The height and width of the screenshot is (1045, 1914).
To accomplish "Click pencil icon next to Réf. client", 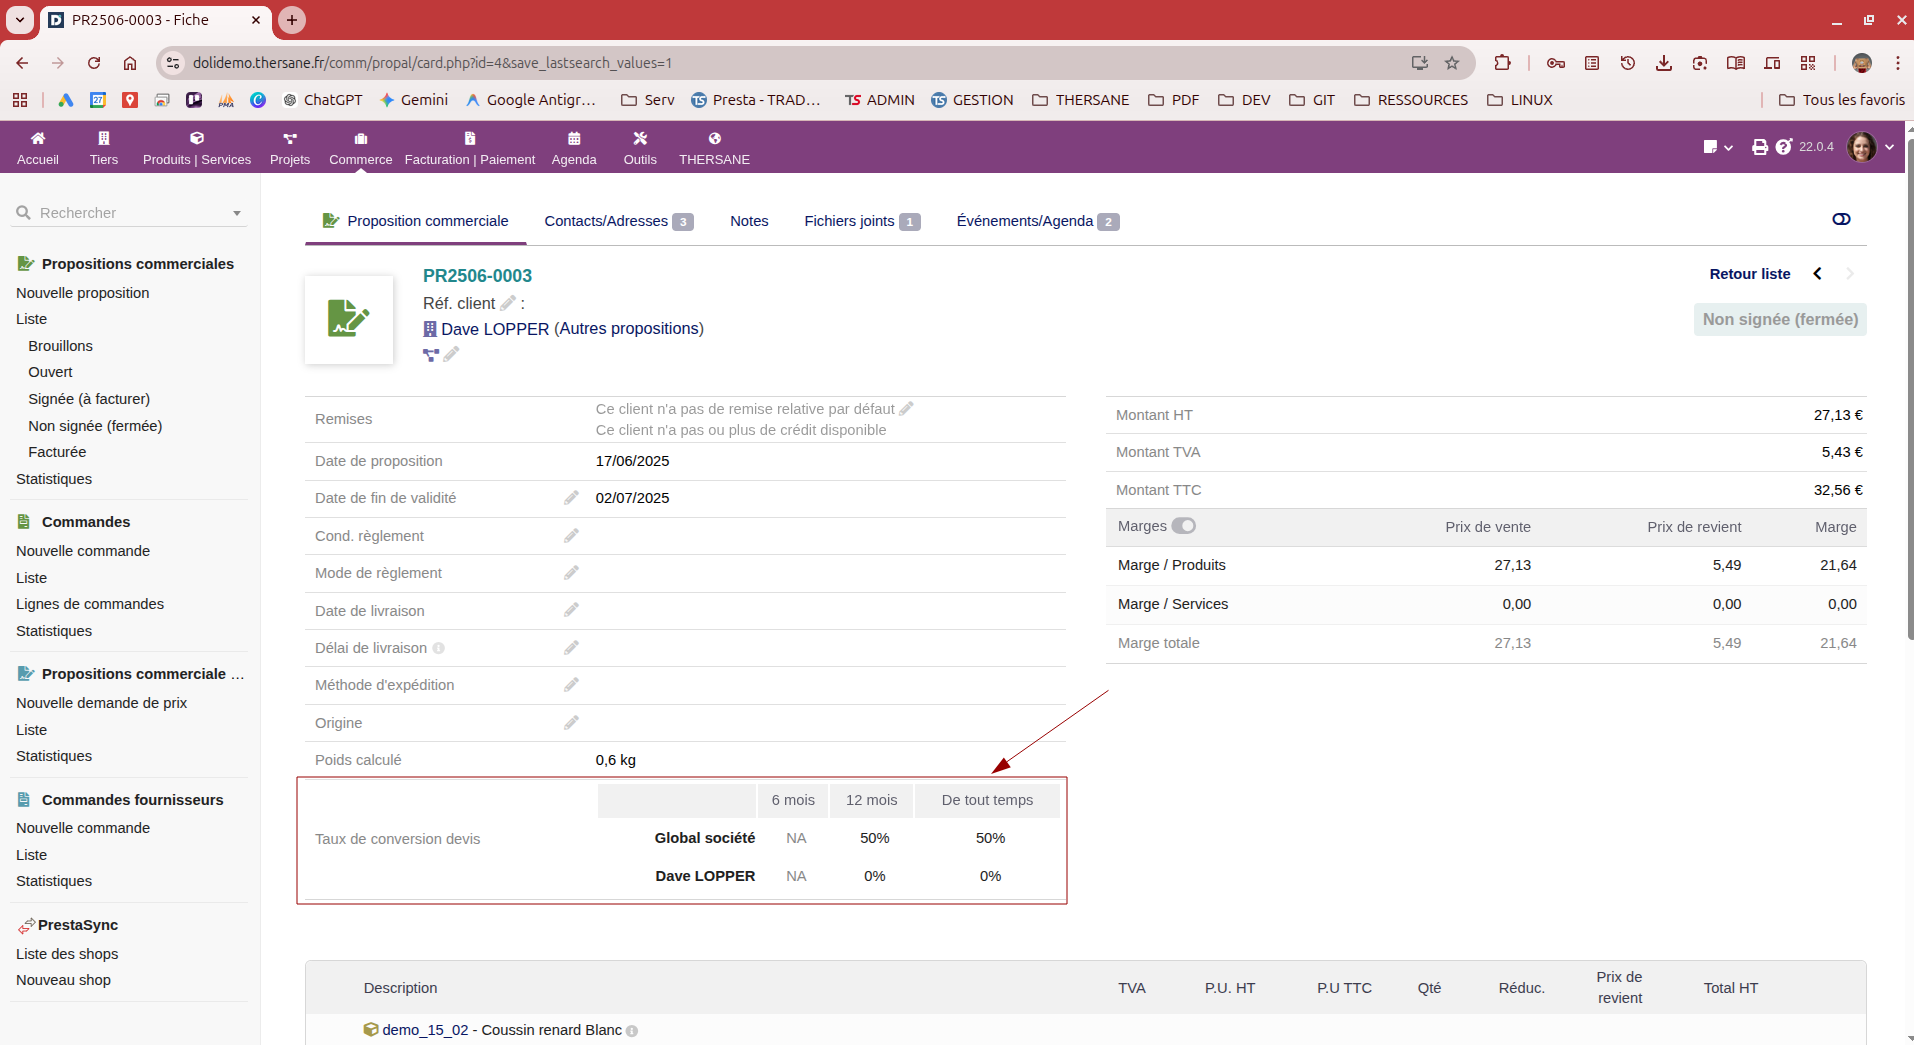I will click(x=508, y=303).
